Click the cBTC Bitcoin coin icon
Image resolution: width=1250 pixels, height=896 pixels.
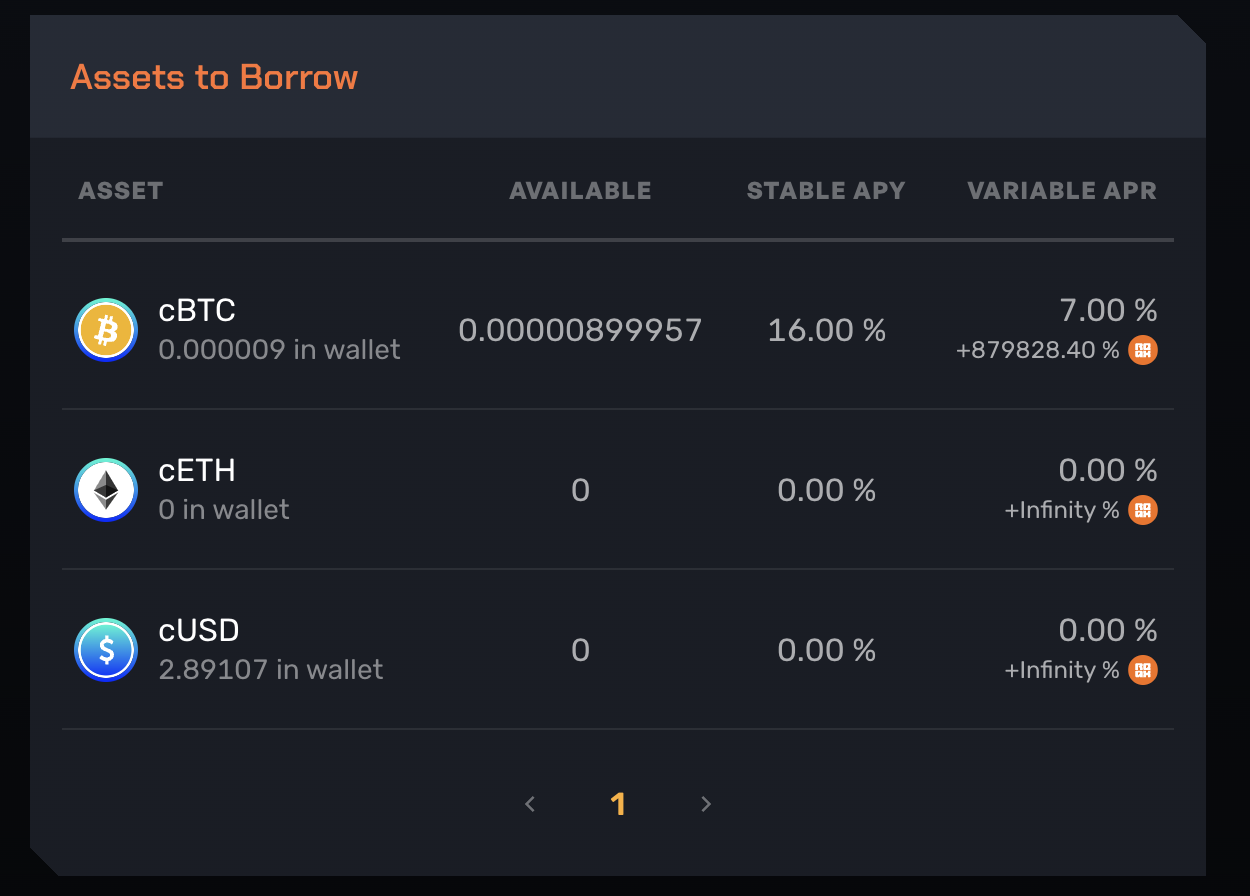click(x=106, y=330)
